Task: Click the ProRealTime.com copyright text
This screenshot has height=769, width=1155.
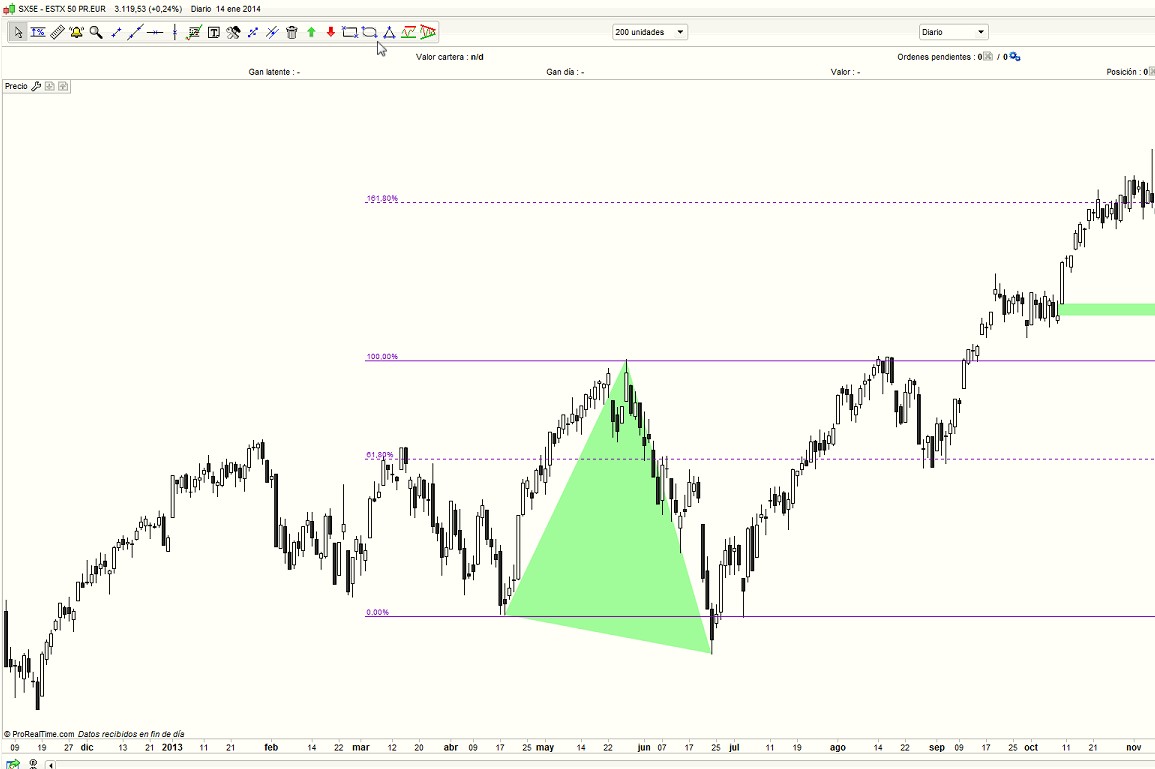Action: click(x=39, y=734)
